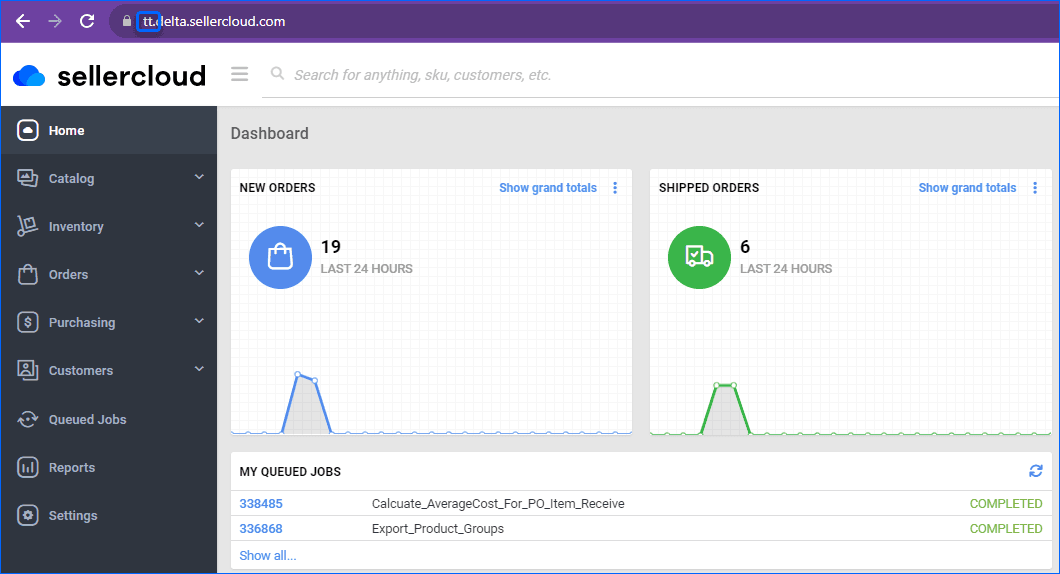
Task: Click the 6 shipped orders count
Action: [x=745, y=247]
